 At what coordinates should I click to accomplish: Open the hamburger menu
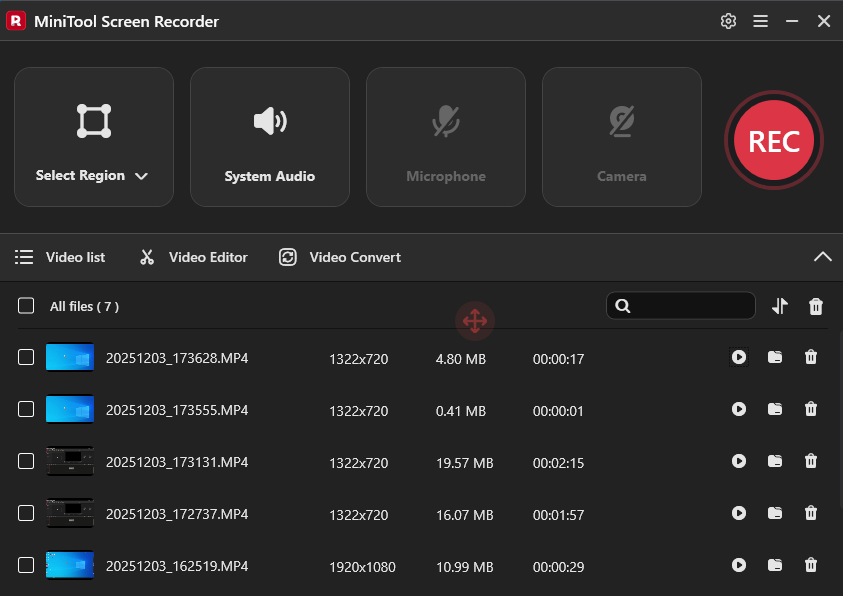[x=761, y=20]
